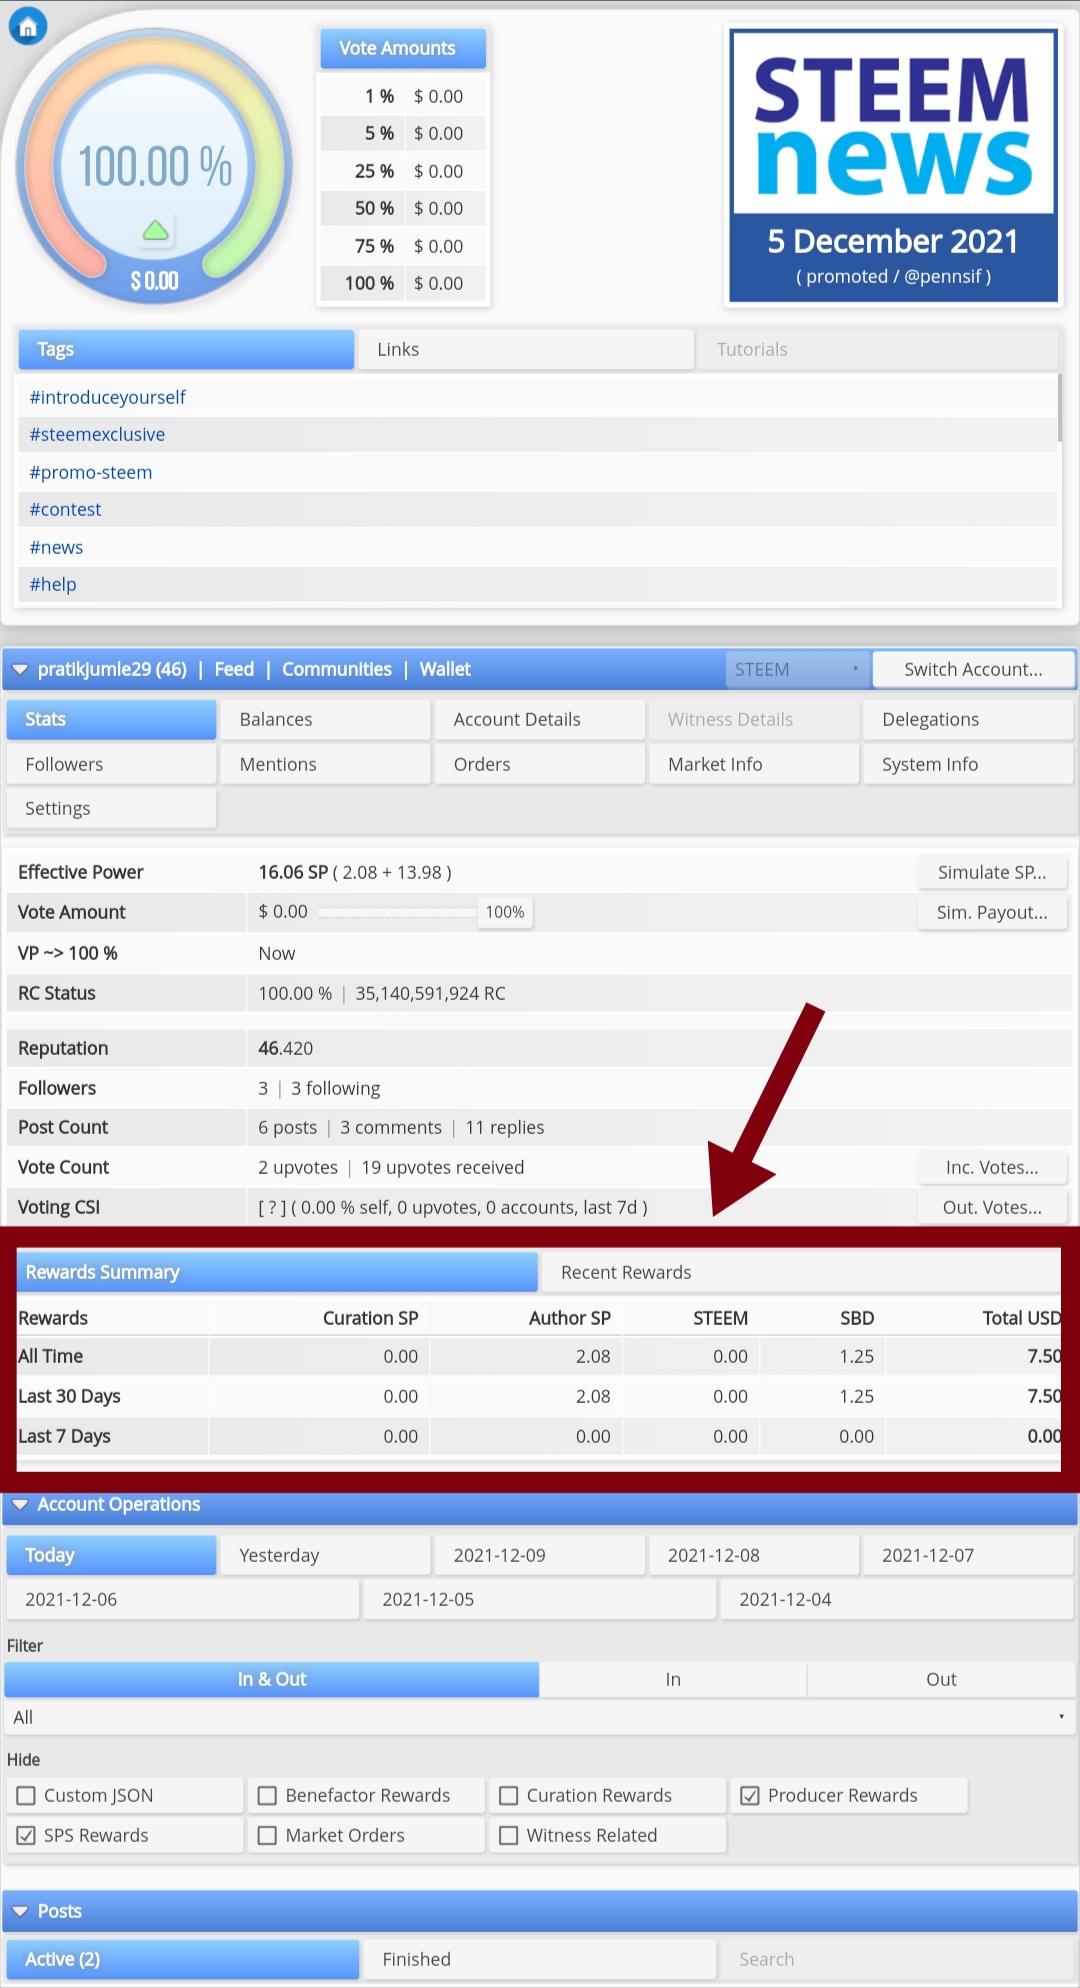Open the Communities link
1080x1988 pixels.
tap(337, 670)
